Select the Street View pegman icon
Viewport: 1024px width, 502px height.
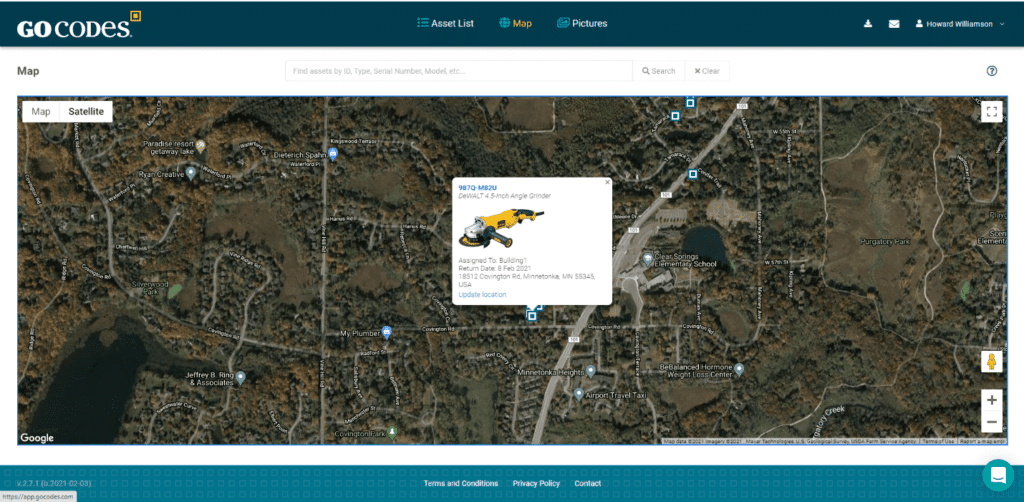[991, 361]
